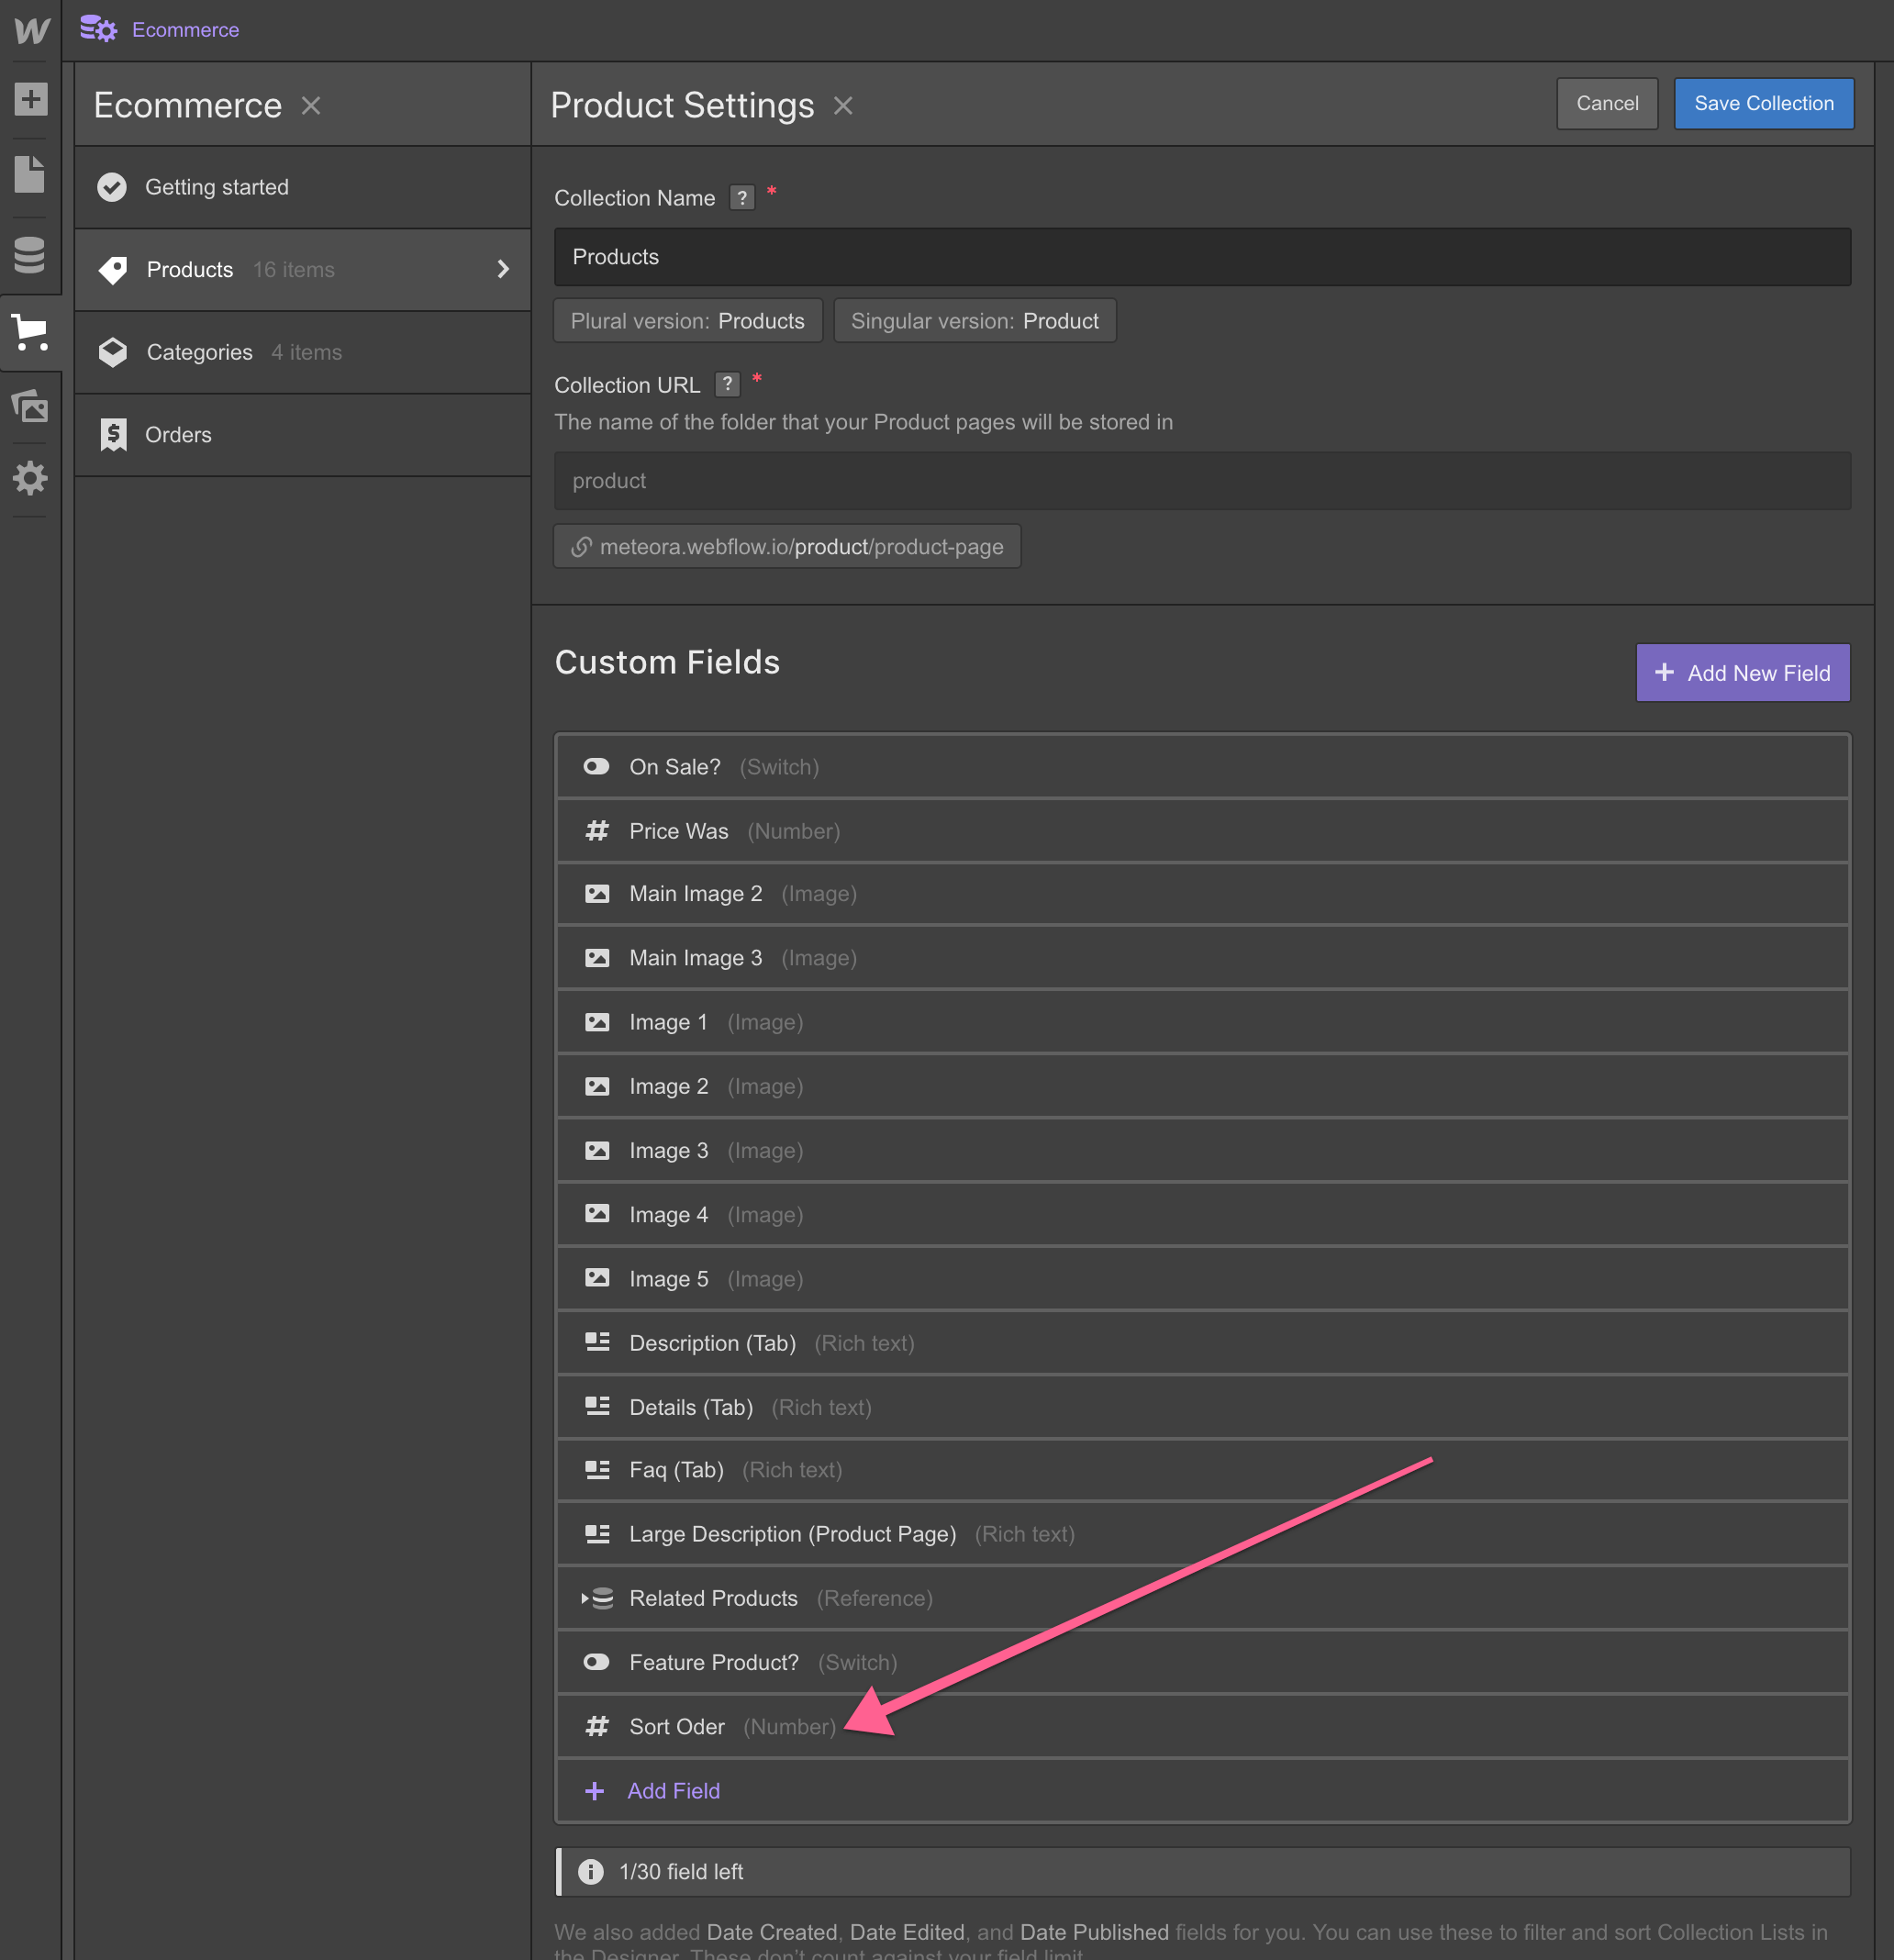Expand the Related Products reference field
The image size is (1894, 1960).
click(586, 1598)
